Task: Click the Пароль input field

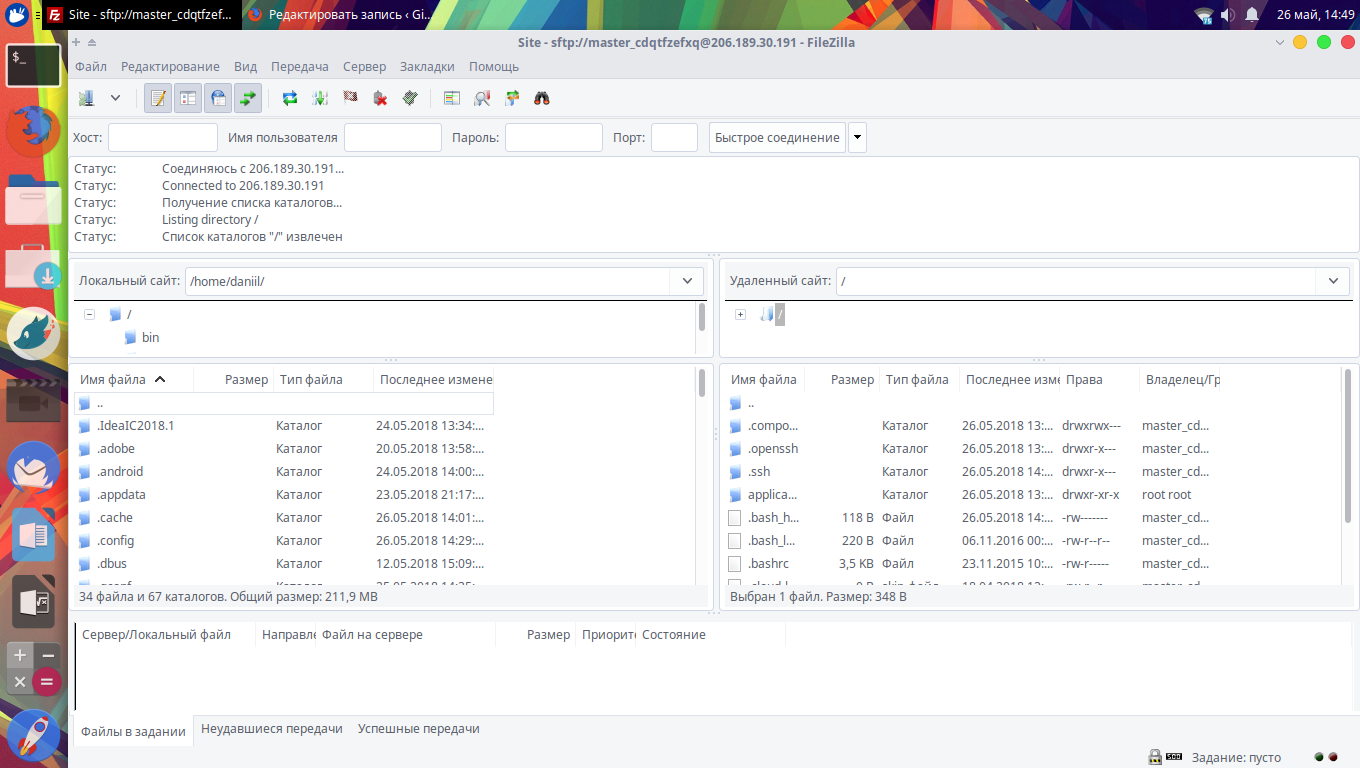Action: tap(554, 138)
